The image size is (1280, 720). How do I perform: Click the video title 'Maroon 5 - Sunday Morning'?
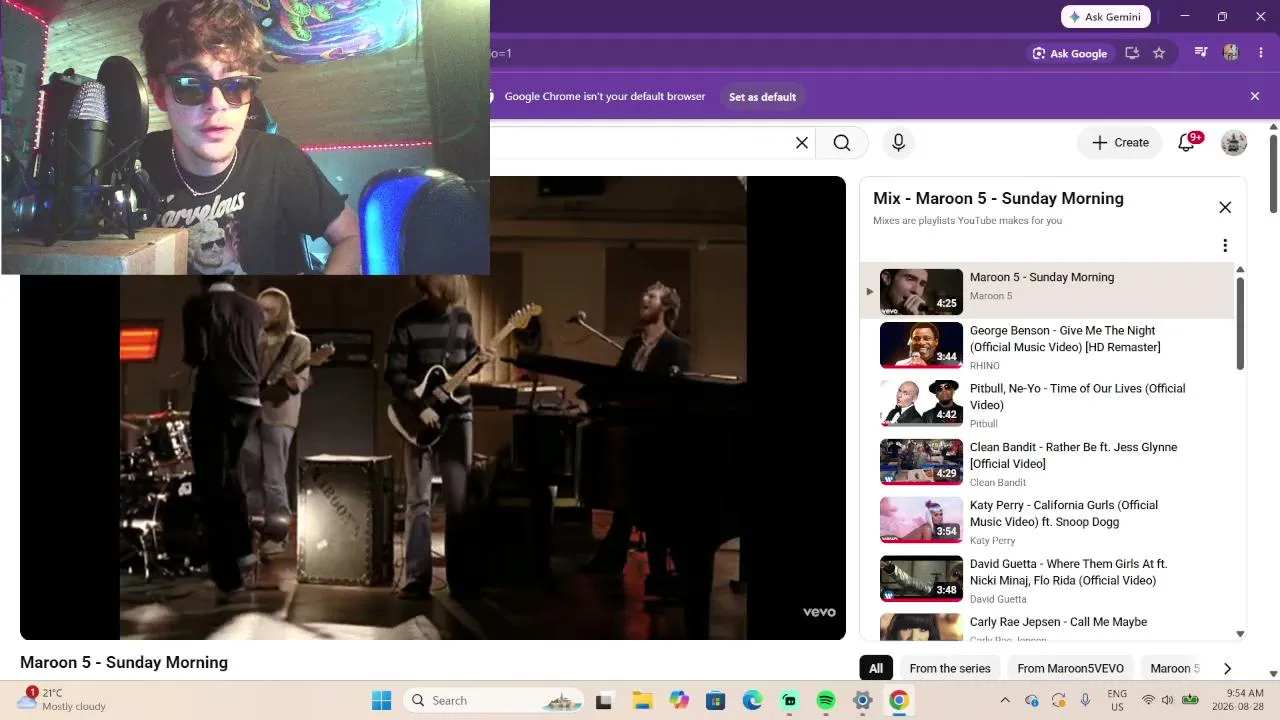124,662
